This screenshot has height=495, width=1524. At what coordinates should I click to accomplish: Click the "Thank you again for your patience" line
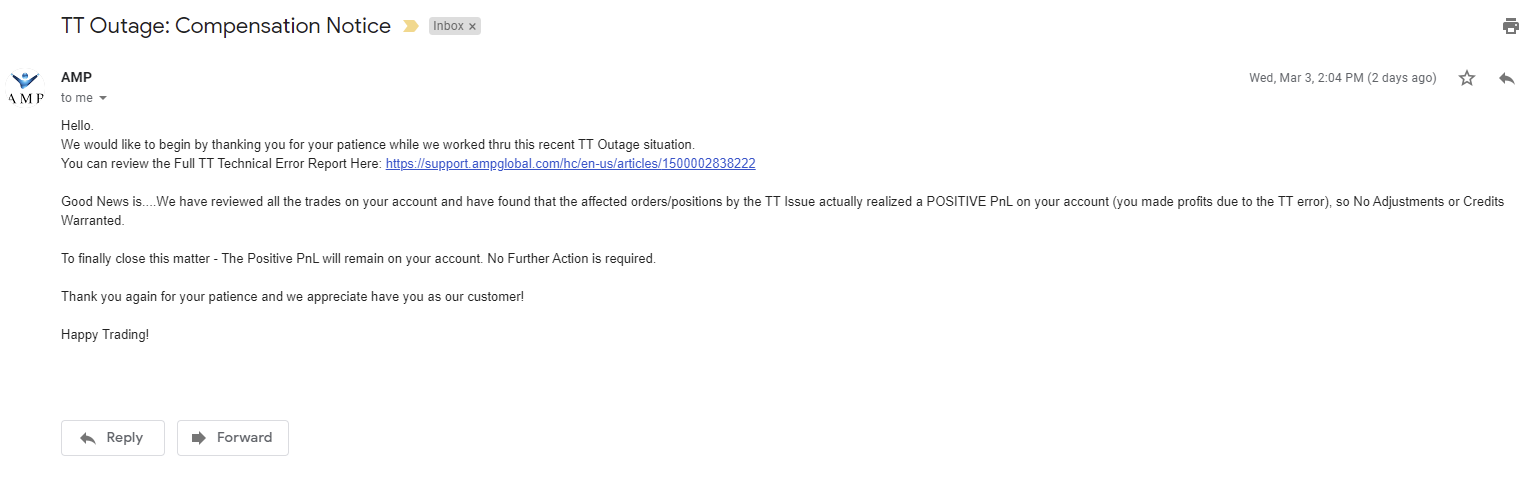(x=292, y=297)
